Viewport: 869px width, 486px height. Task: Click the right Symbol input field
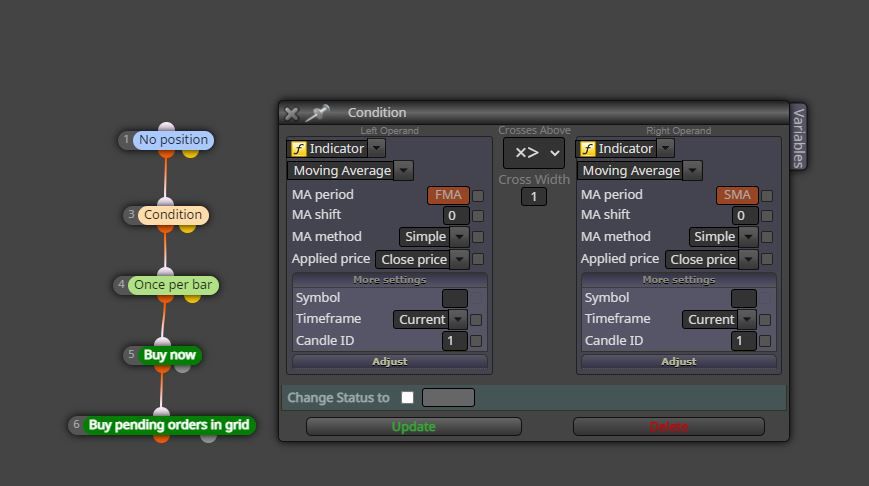point(744,298)
